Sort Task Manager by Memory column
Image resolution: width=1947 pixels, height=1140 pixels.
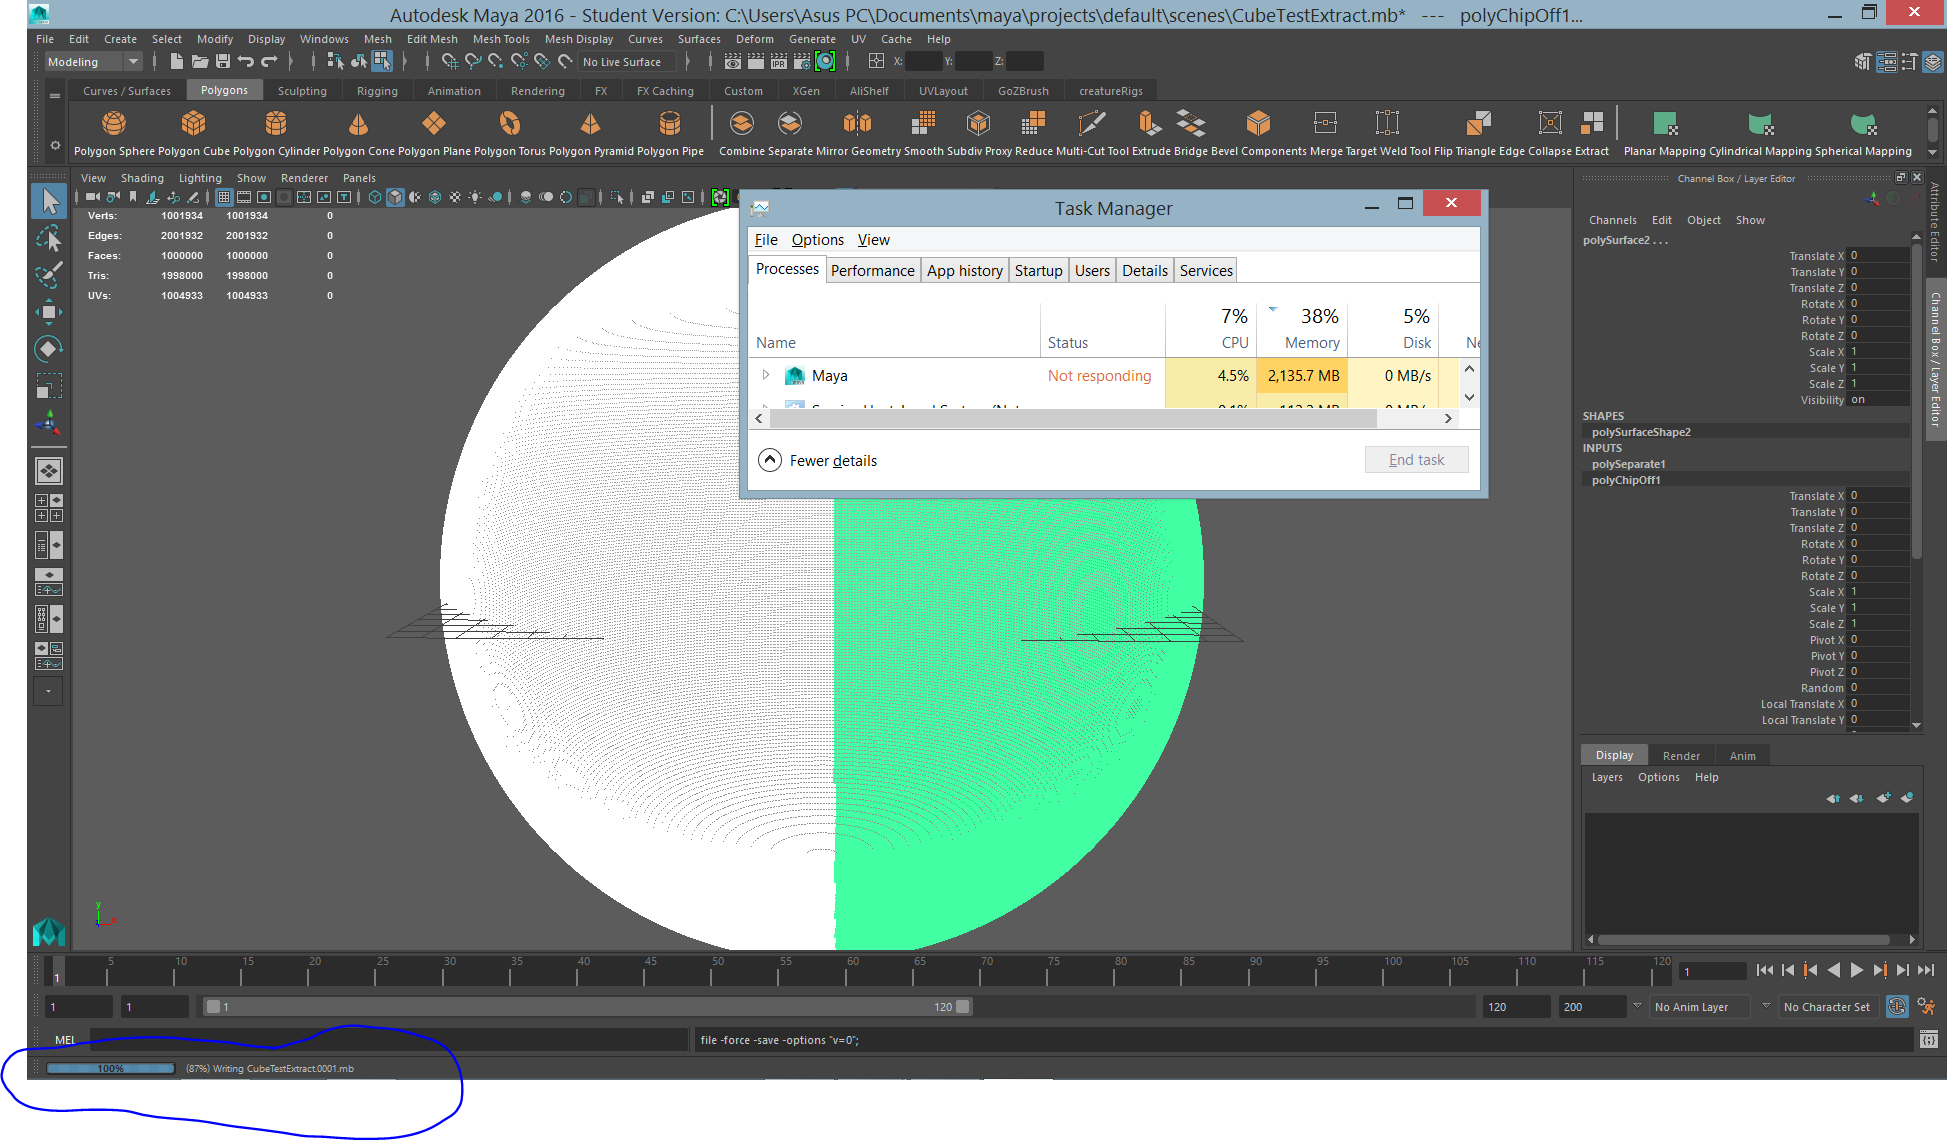pos(1301,328)
